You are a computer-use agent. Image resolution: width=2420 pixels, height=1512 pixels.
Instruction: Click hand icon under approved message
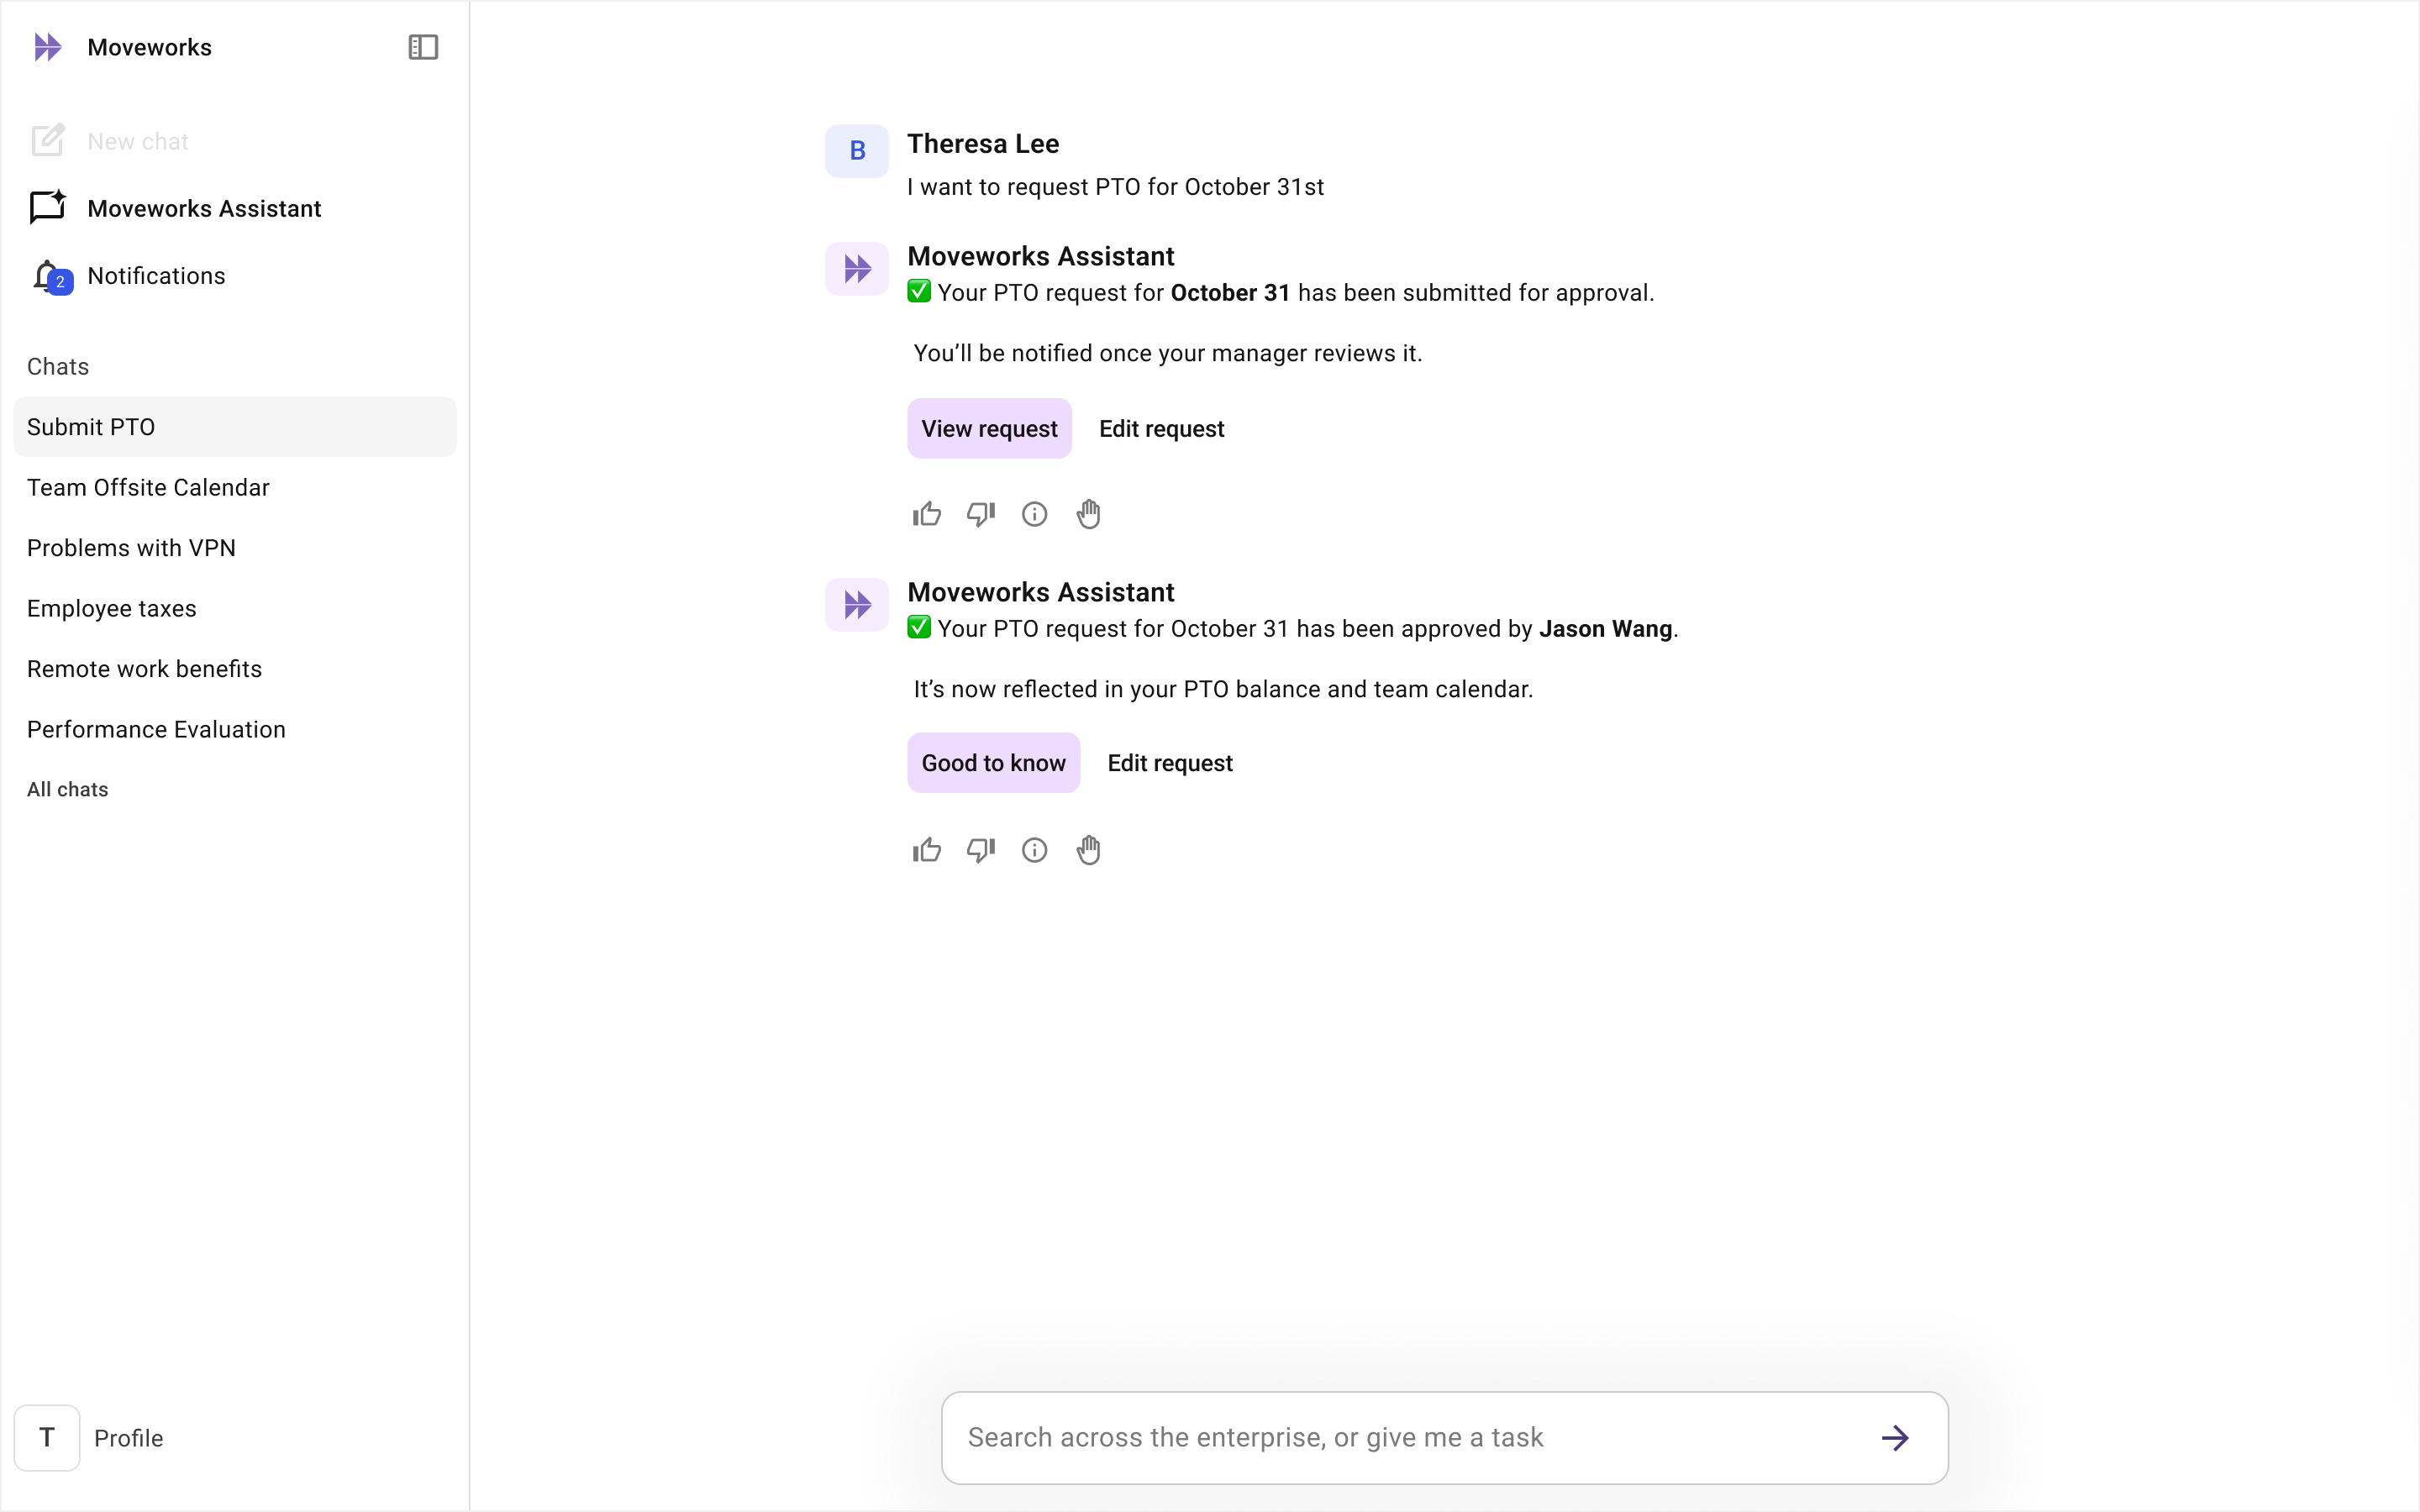(1088, 850)
